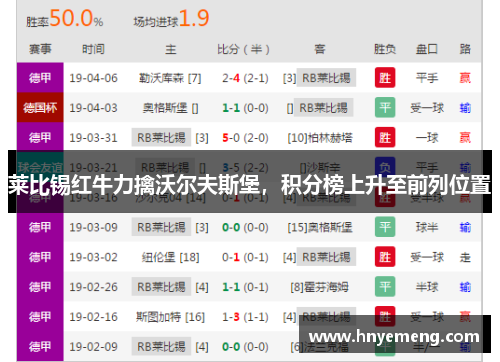Select the 德甲 tag in the 19-03-31 row
Screen dimensions: 500x362
point(40,137)
